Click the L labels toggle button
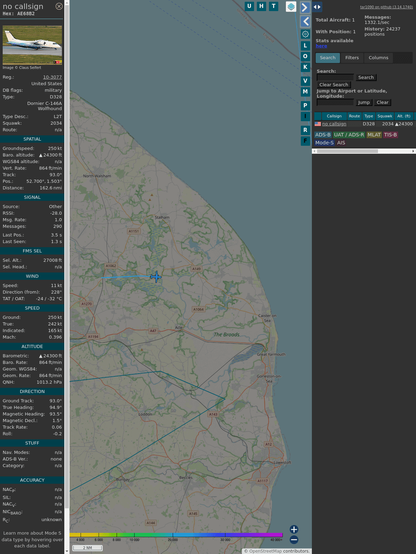Image resolution: width=416 pixels, height=554 pixels. [305, 46]
